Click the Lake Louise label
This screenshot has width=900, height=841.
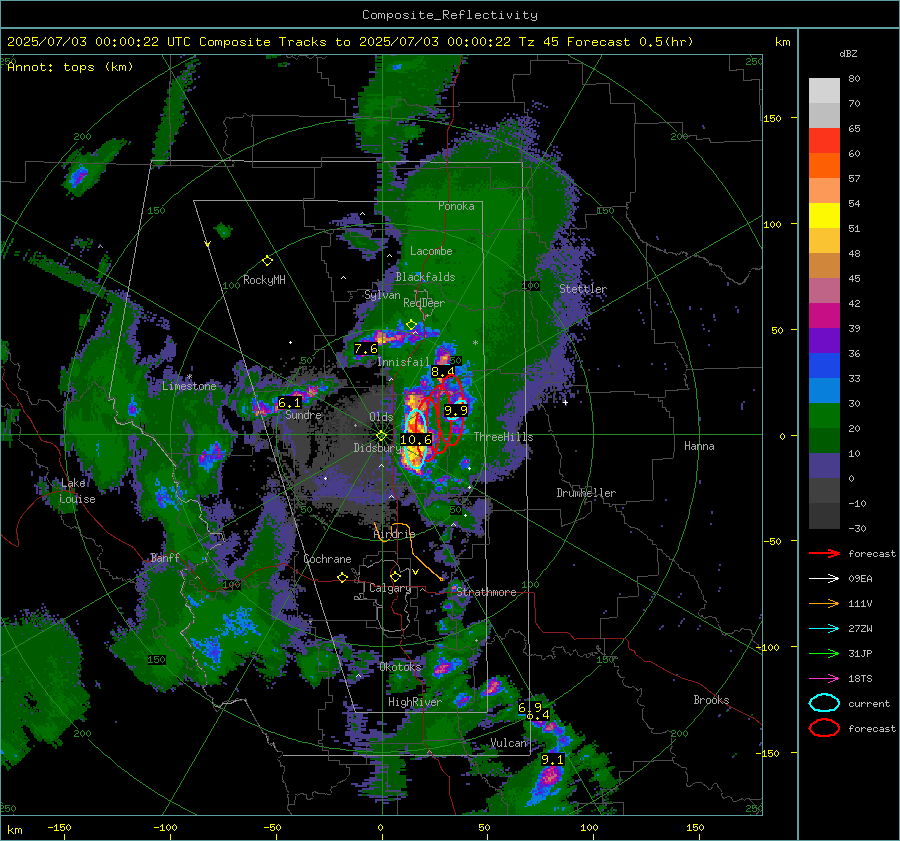coord(77,491)
